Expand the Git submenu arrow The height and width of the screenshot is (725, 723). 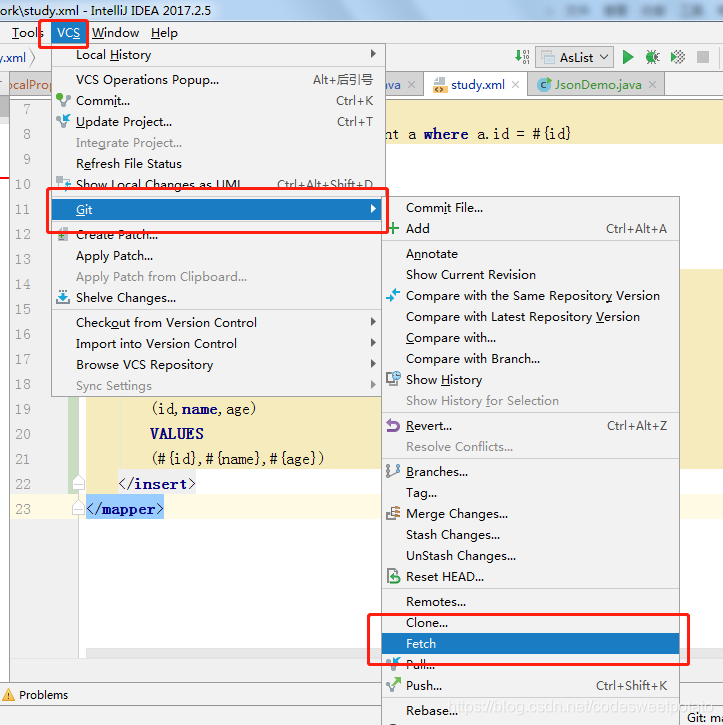point(373,209)
